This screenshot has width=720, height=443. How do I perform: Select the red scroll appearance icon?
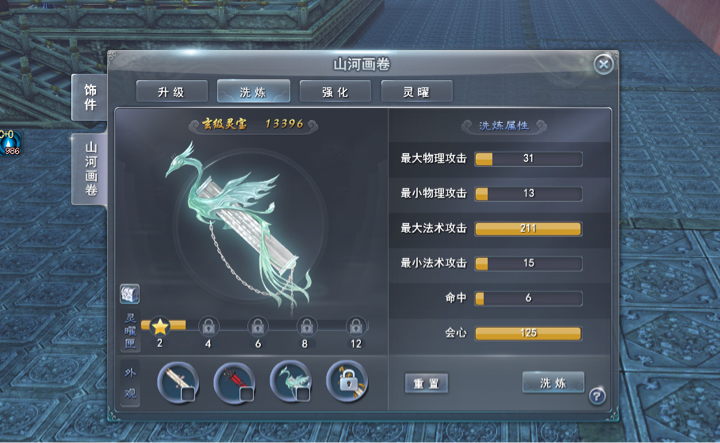coord(234,382)
